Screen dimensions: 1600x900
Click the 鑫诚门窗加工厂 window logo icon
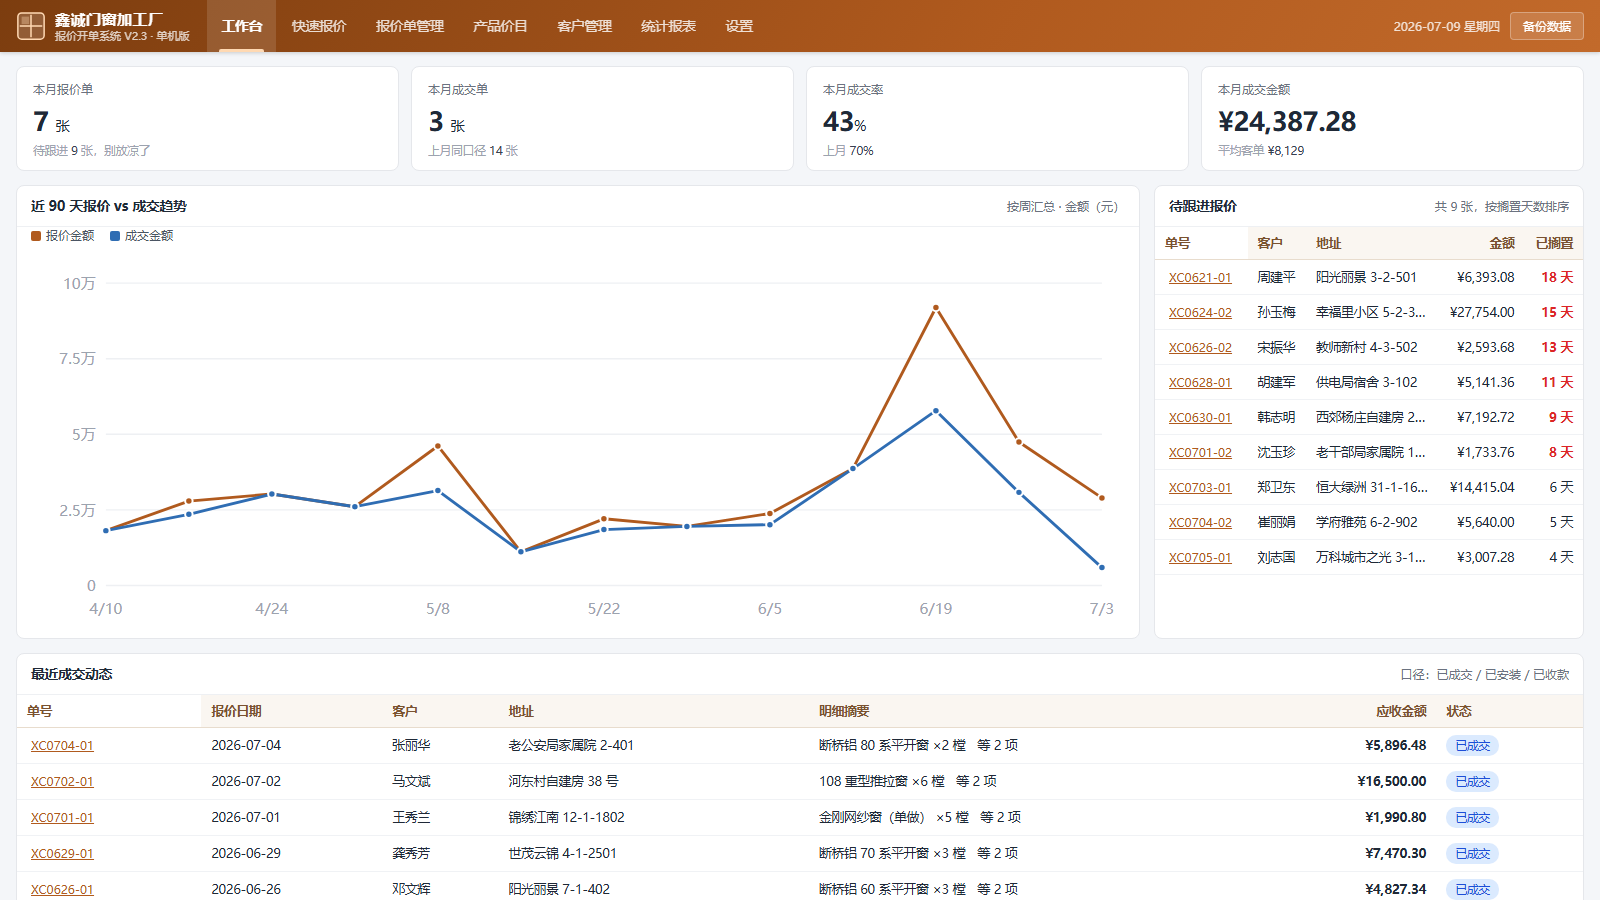(x=31, y=26)
